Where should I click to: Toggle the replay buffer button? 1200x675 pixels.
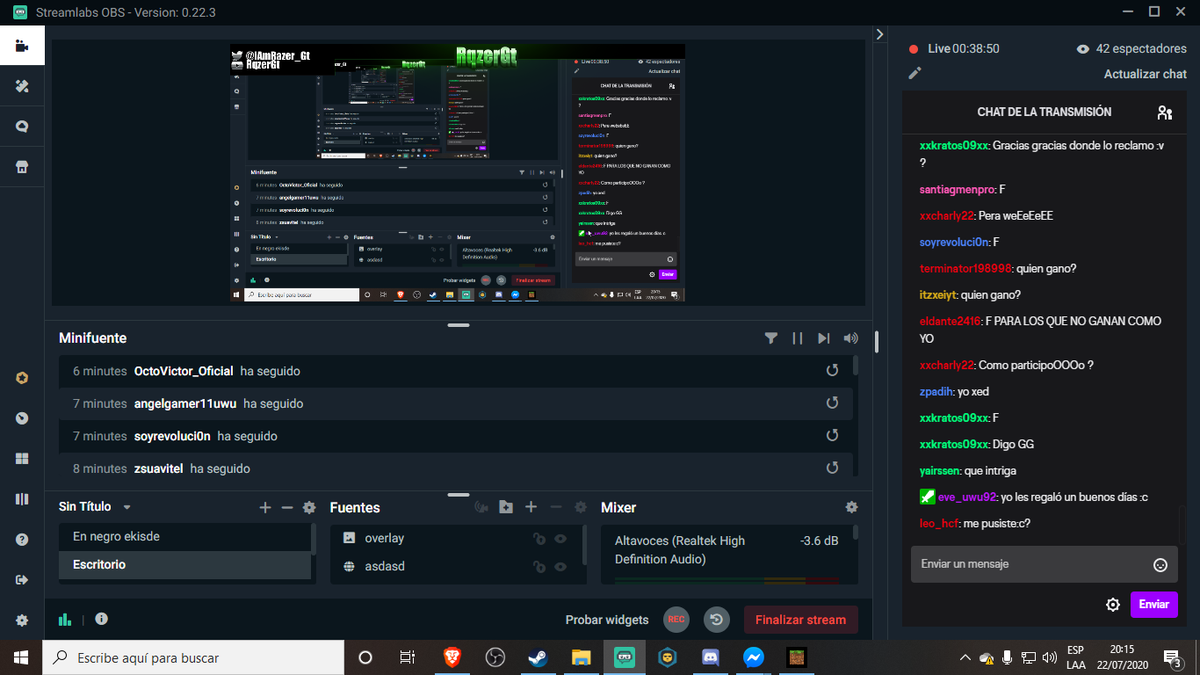click(x=716, y=620)
